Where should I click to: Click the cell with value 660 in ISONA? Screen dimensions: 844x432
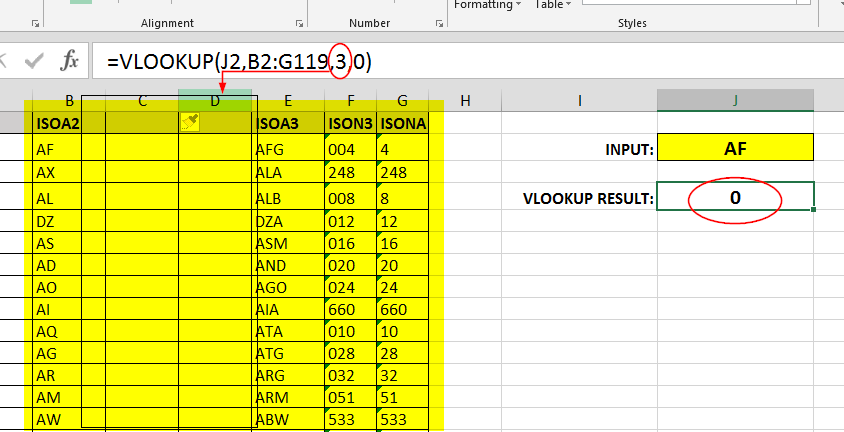point(401,310)
